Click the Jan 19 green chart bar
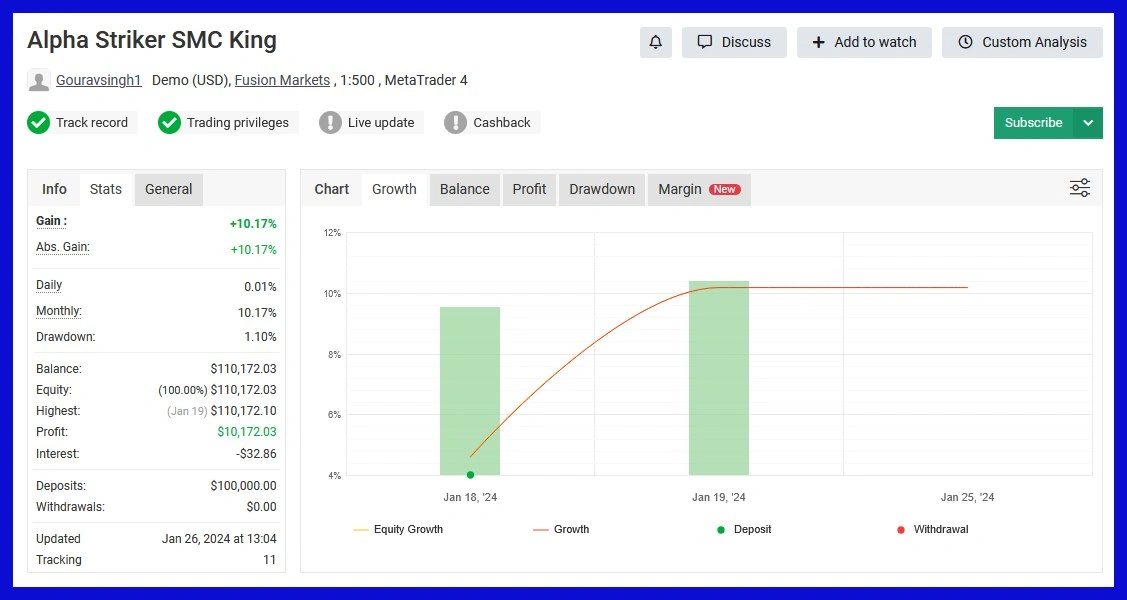 [718, 378]
